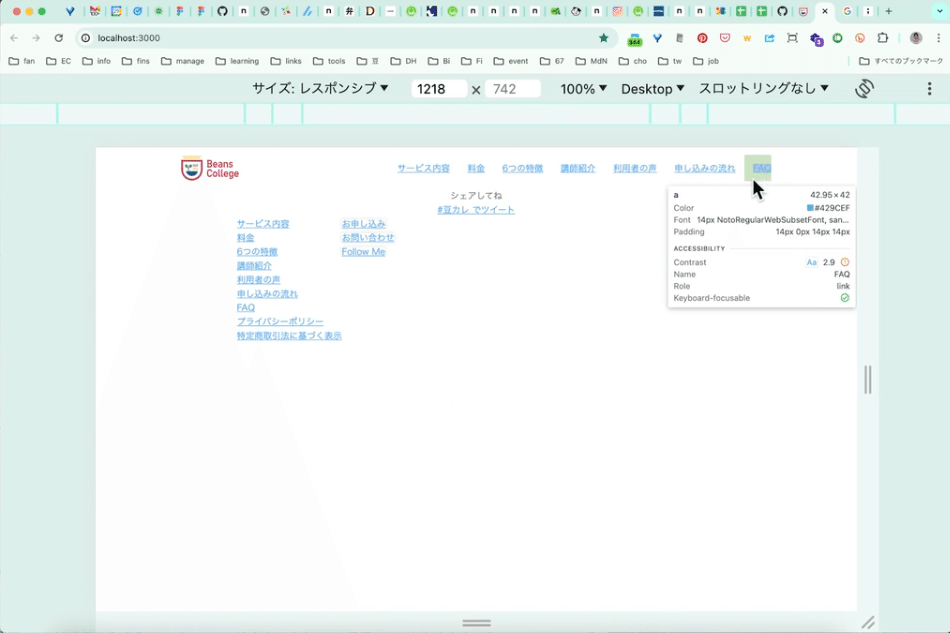Image resolution: width=950 pixels, height=633 pixels.
Task: Open the purple badge extension icon
Action: click(816, 39)
